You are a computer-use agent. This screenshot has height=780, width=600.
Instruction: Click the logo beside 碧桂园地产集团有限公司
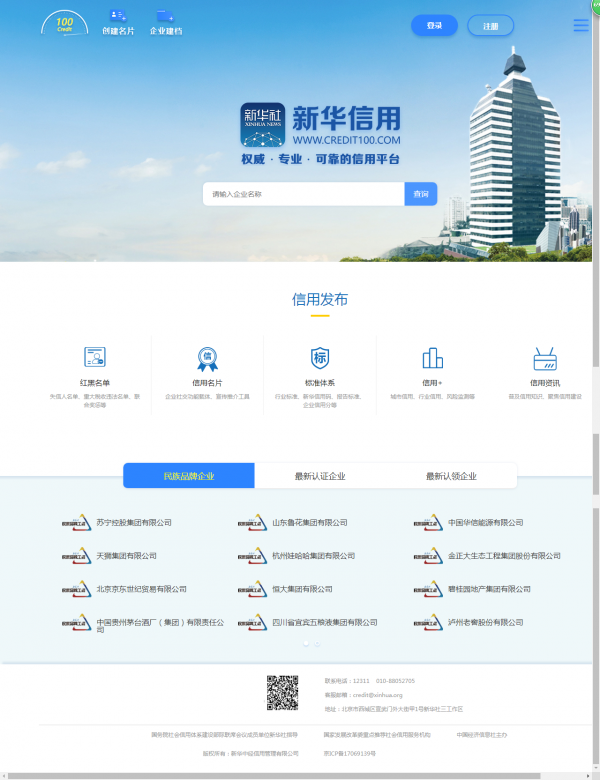(428, 589)
